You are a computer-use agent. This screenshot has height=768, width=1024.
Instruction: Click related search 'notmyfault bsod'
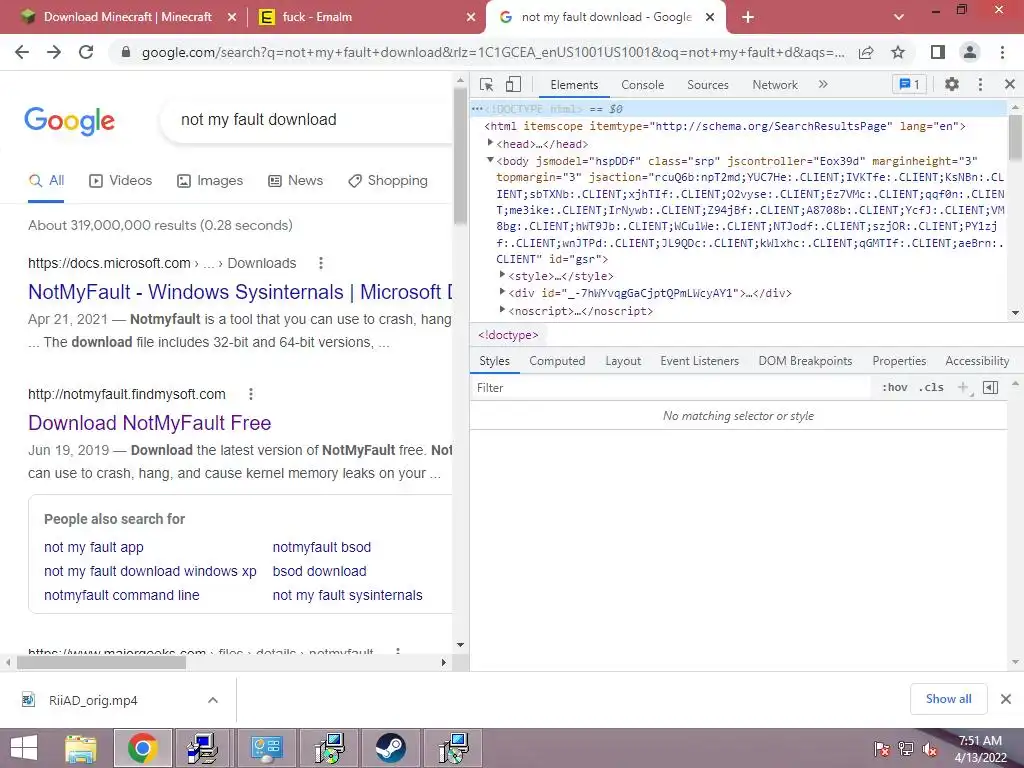pos(321,547)
